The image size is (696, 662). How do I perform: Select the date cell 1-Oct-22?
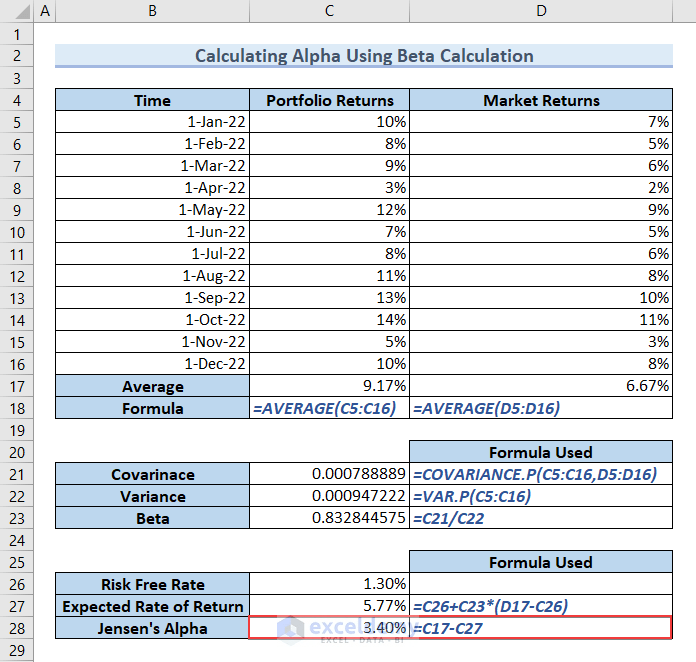click(152, 320)
